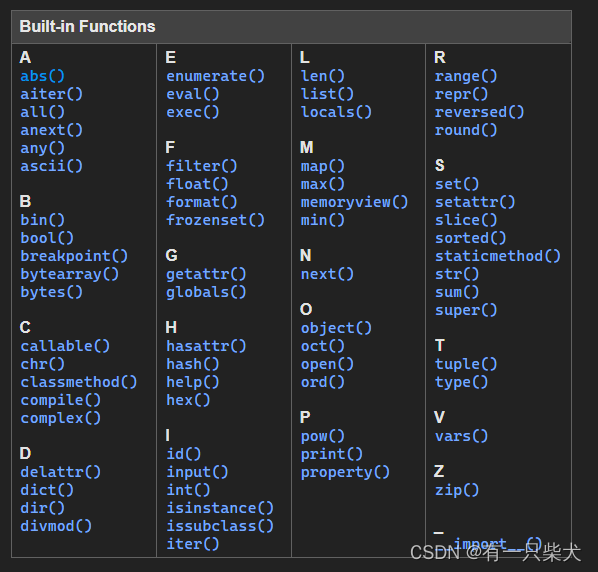Click the chr() link
The width and height of the screenshot is (598, 572).
(x=42, y=364)
